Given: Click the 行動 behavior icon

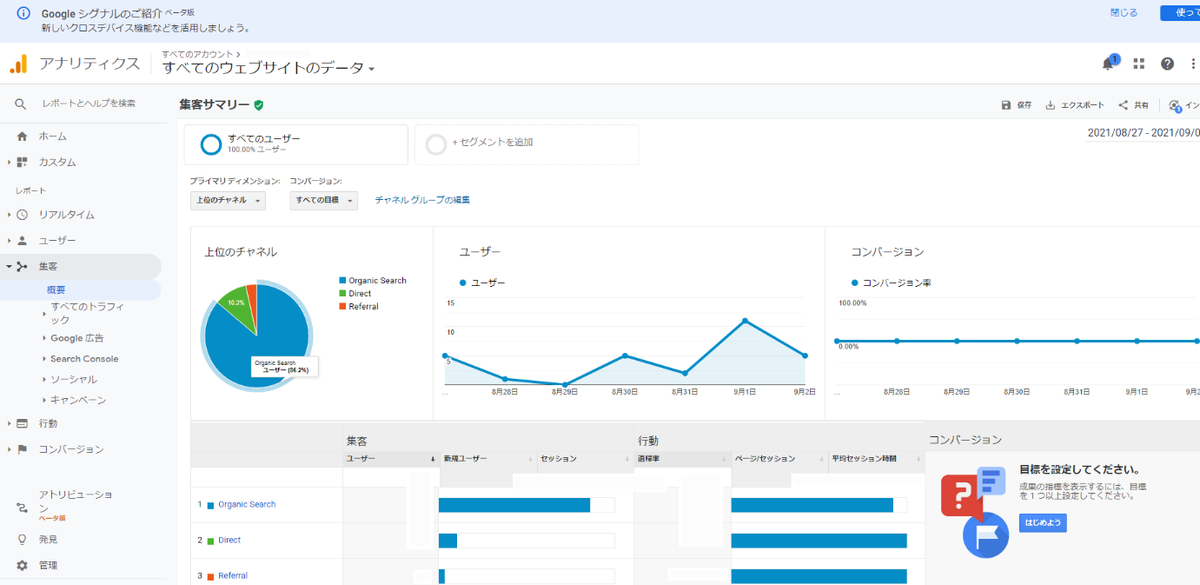Looking at the screenshot, I should pyautogui.click(x=22, y=424).
